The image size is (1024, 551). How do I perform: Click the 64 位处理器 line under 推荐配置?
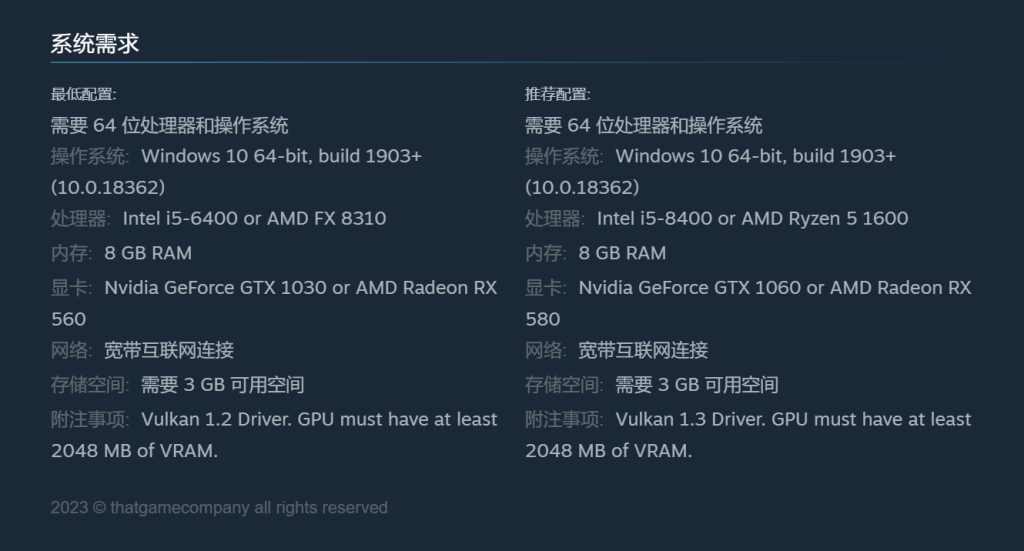point(643,125)
